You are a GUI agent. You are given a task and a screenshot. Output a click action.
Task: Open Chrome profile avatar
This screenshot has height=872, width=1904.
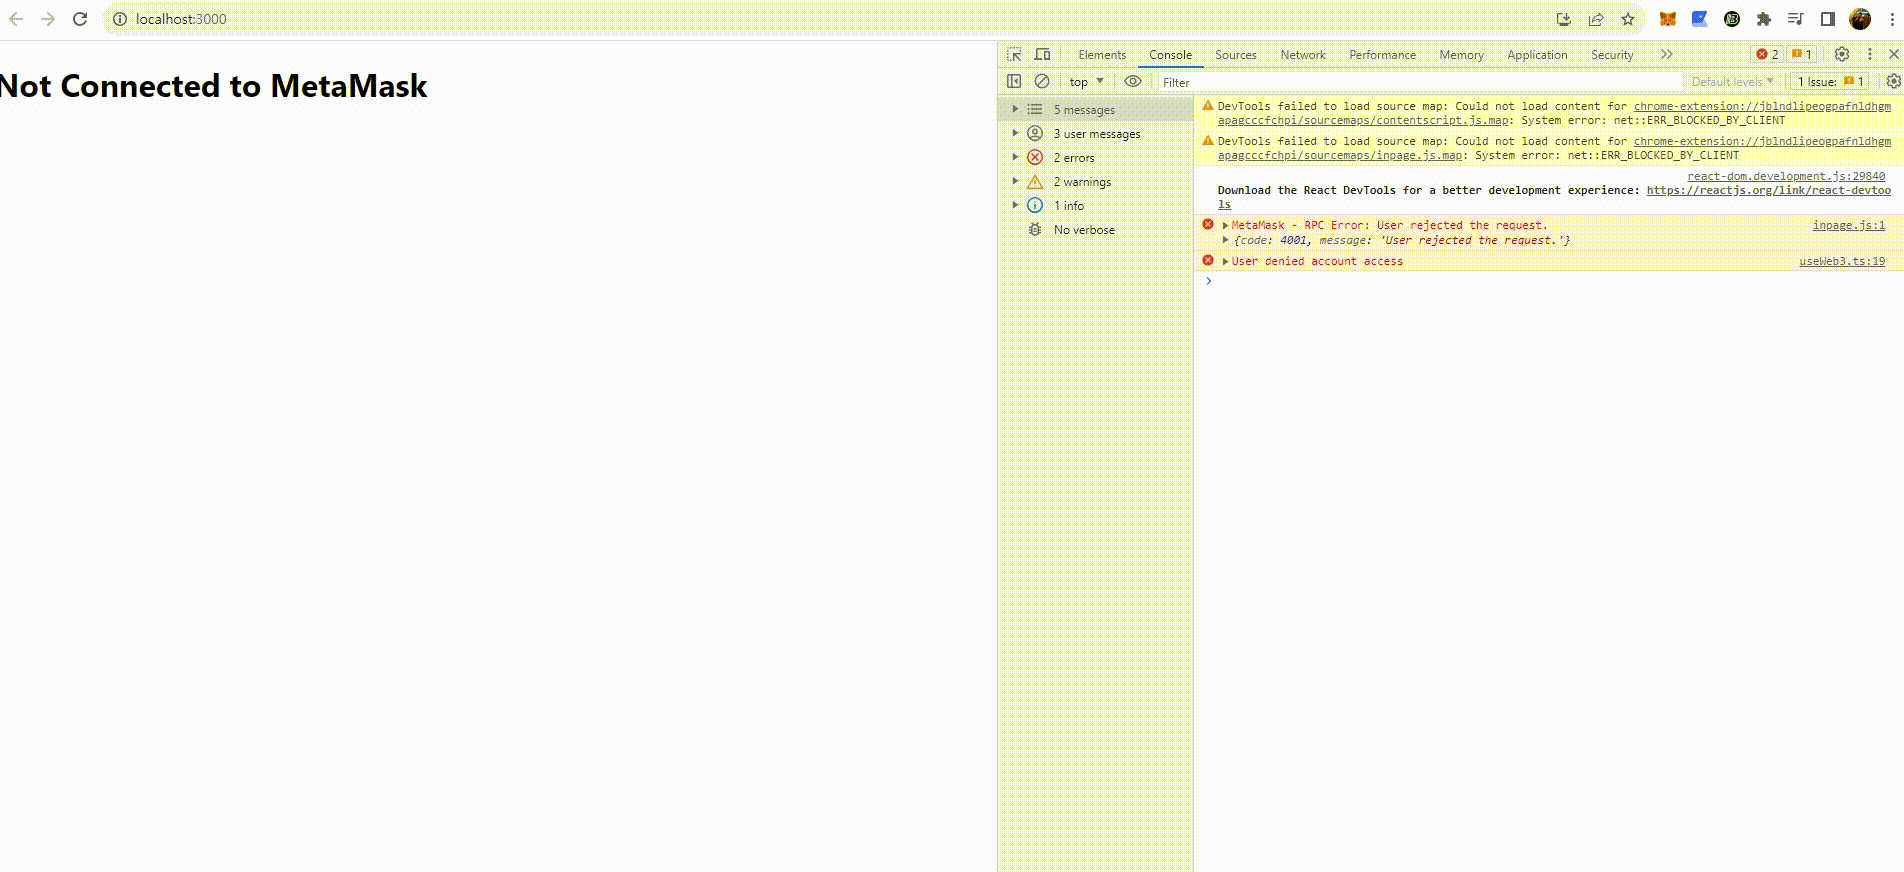click(x=1860, y=19)
